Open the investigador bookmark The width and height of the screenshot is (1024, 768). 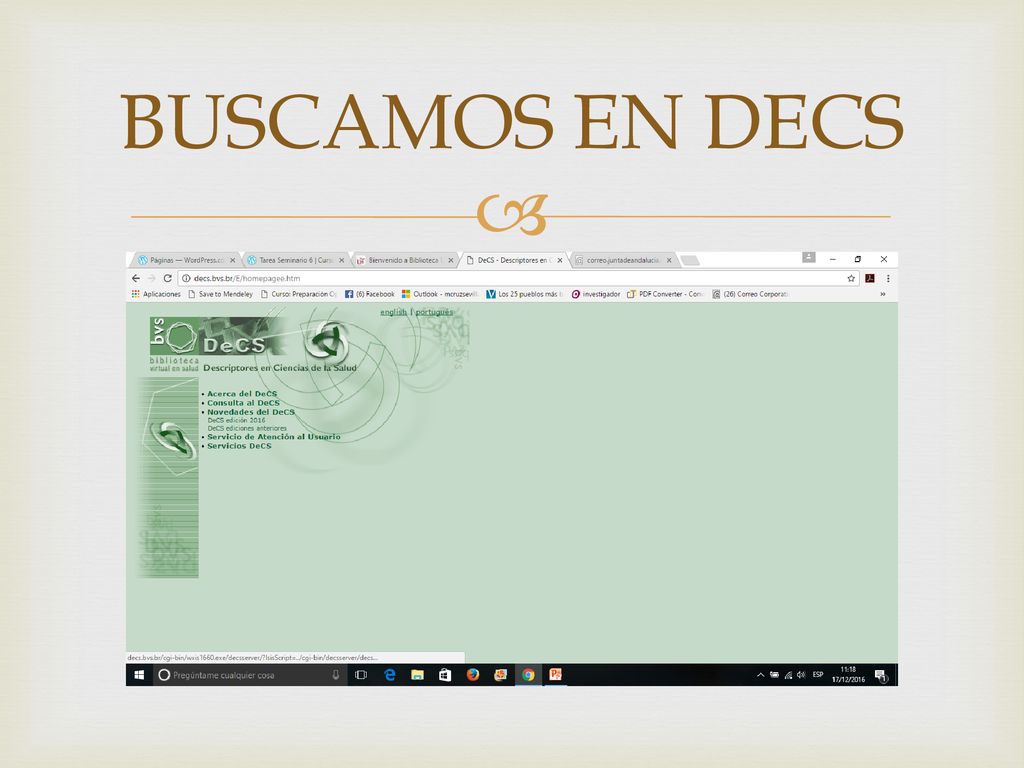[596, 295]
